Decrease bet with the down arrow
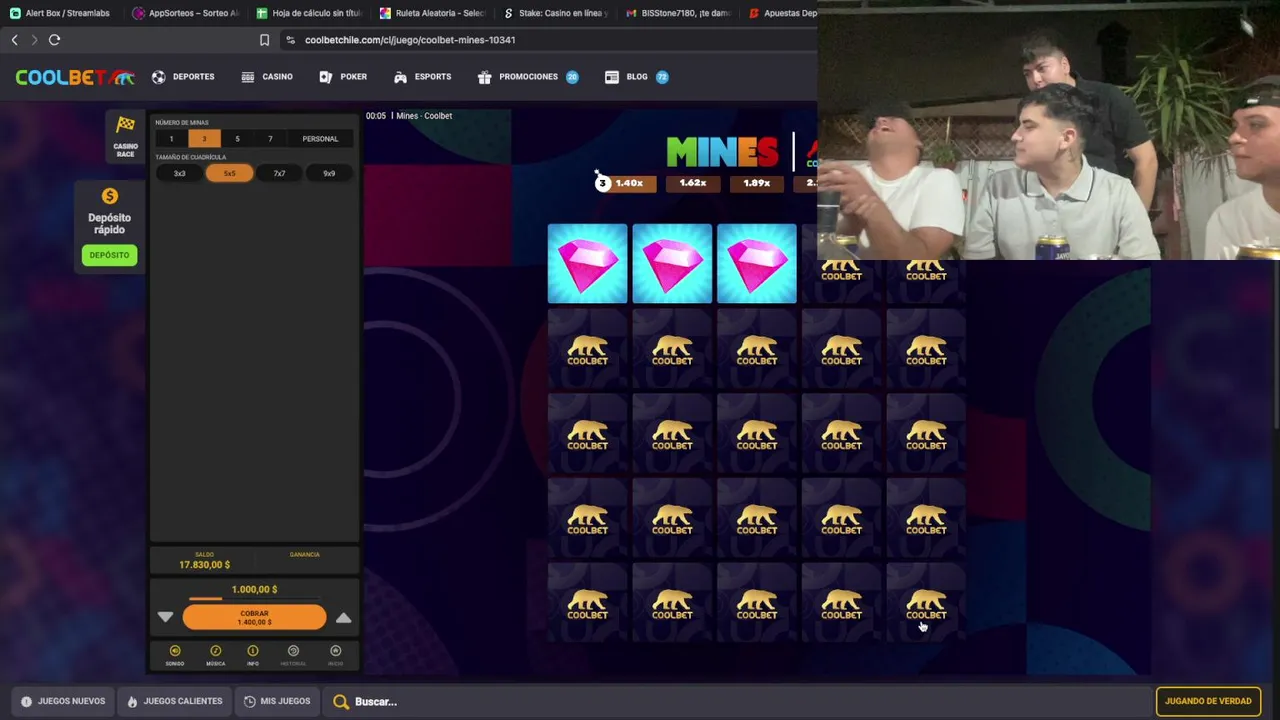The width and height of the screenshot is (1280, 720). [x=165, y=618]
